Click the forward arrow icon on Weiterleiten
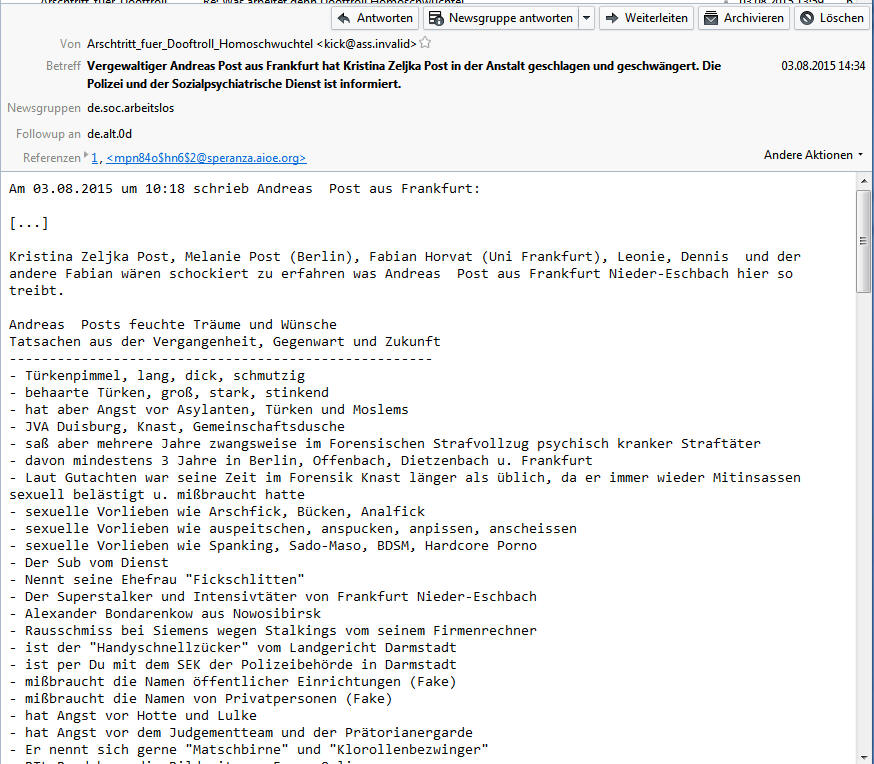Screen dimensions: 874x764 pos(612,18)
